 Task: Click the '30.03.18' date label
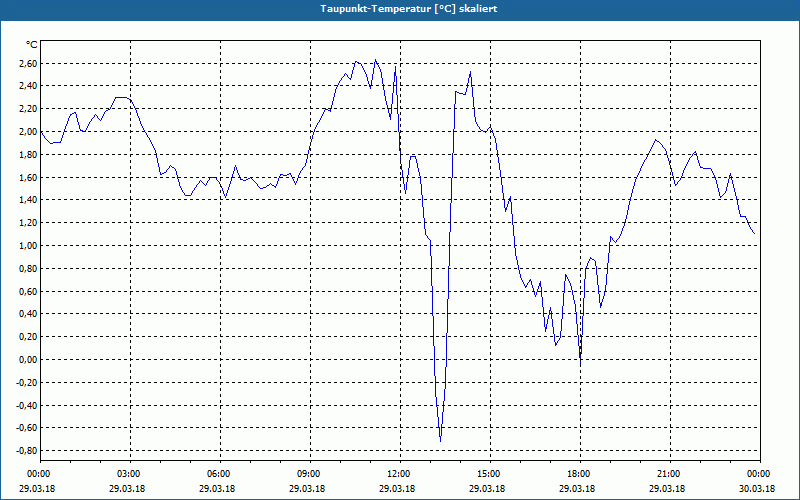pos(757,488)
